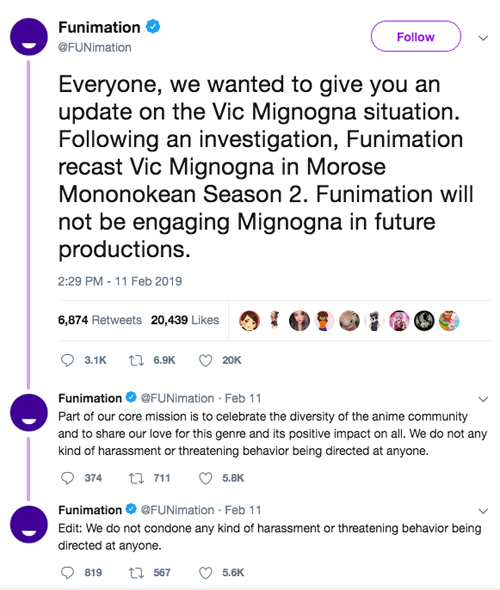Follow the Funimation account

tap(416, 36)
